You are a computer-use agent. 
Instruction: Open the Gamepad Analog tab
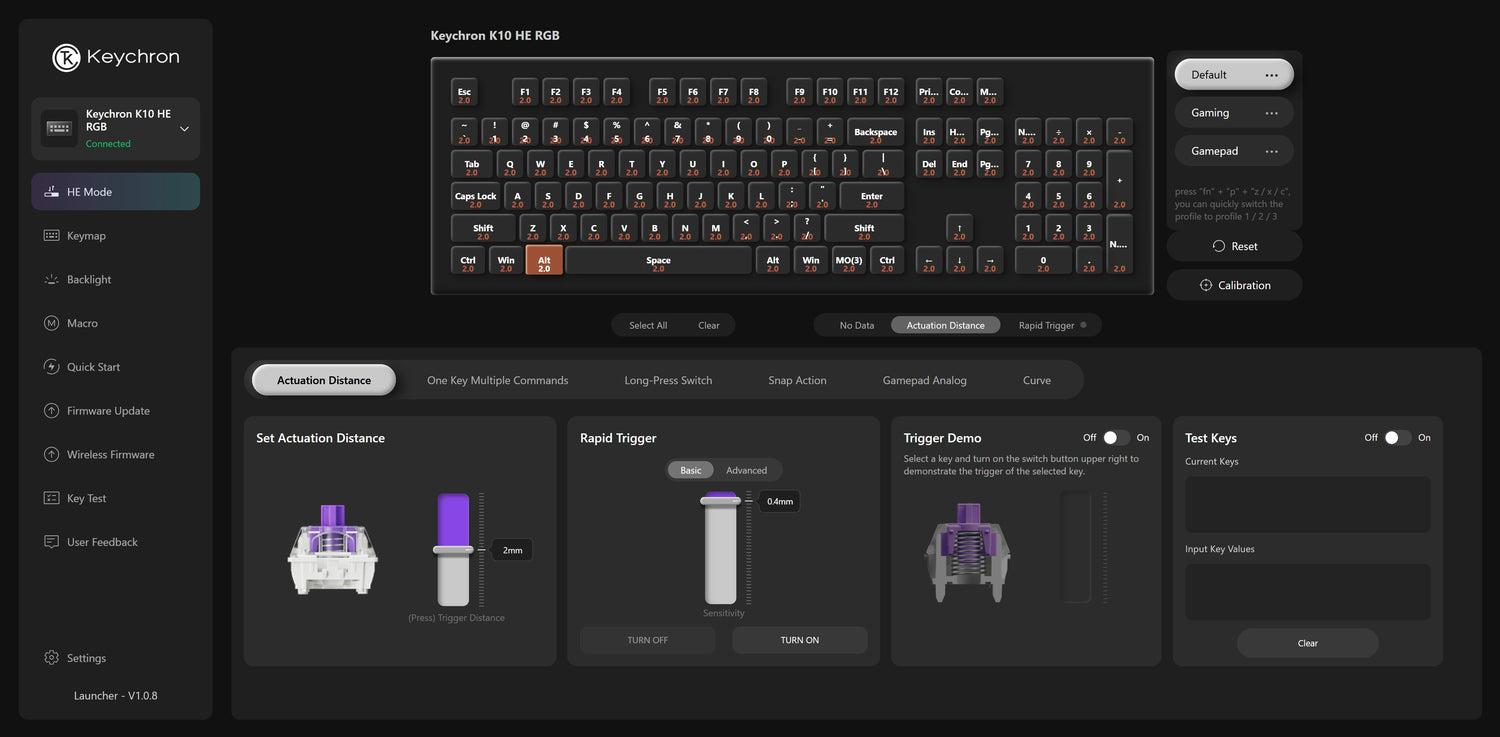(x=924, y=380)
